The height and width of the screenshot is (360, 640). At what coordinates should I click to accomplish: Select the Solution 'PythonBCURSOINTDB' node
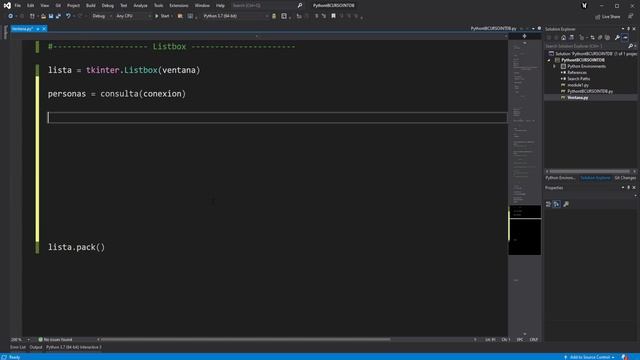point(593,53)
